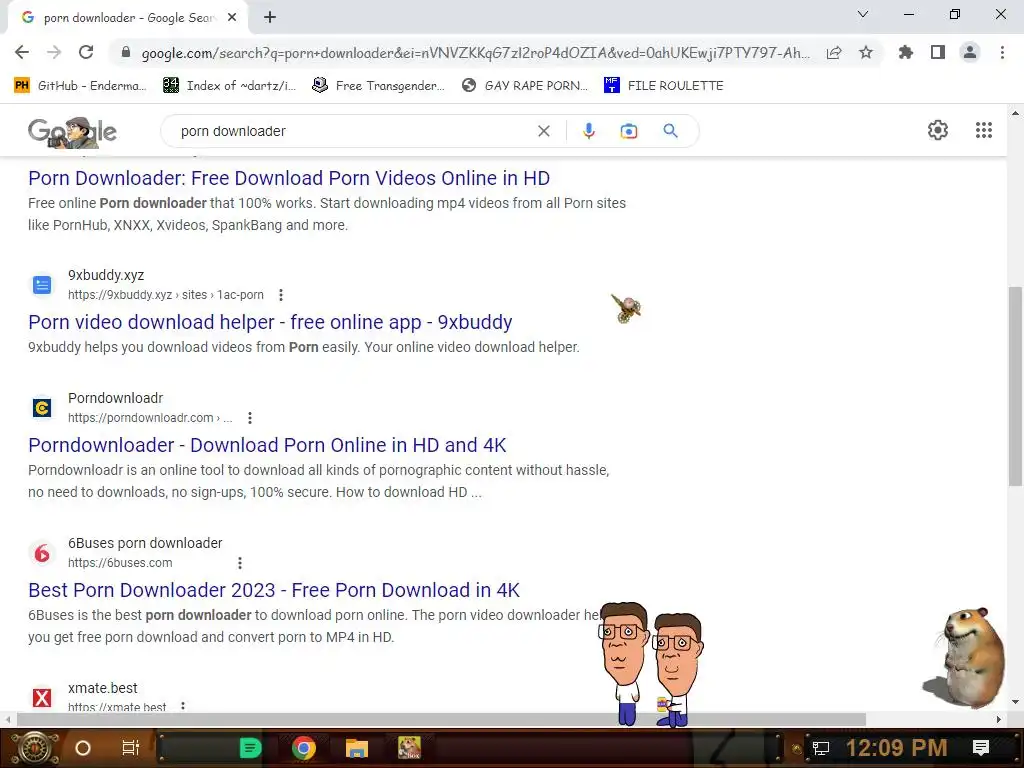
Task: Open Task View from the taskbar
Action: click(131, 748)
